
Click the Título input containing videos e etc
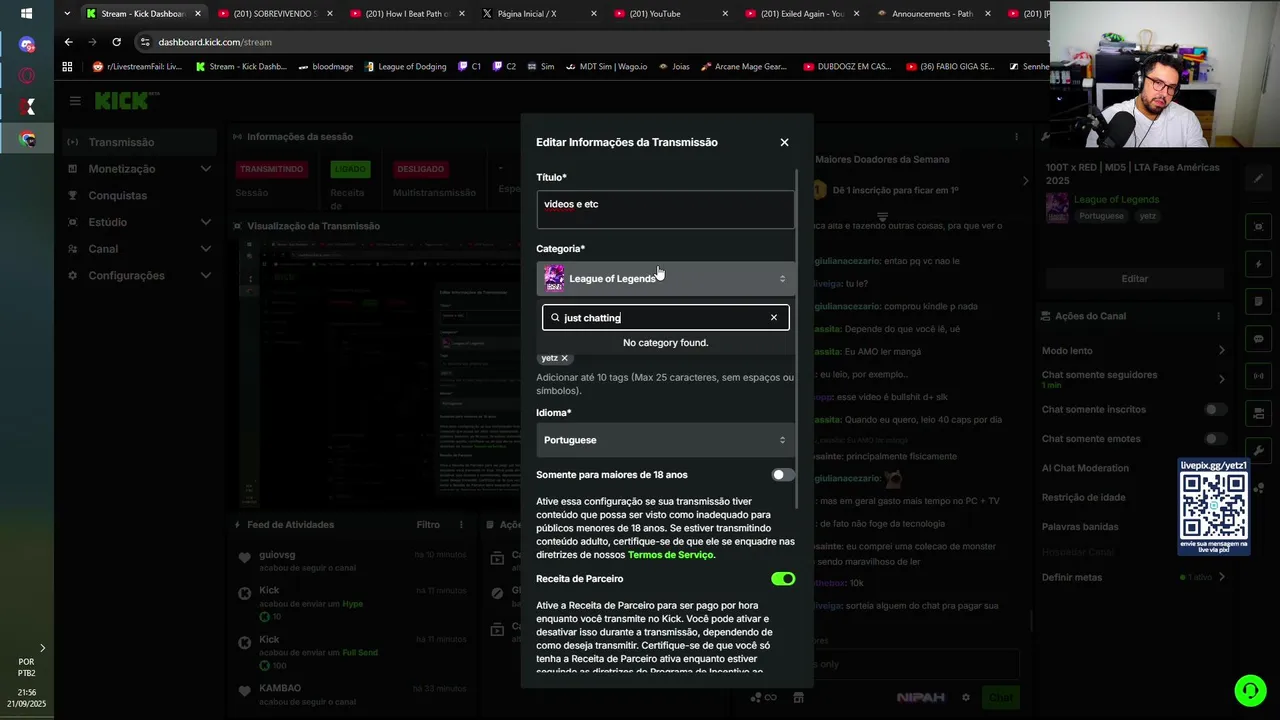666,210
